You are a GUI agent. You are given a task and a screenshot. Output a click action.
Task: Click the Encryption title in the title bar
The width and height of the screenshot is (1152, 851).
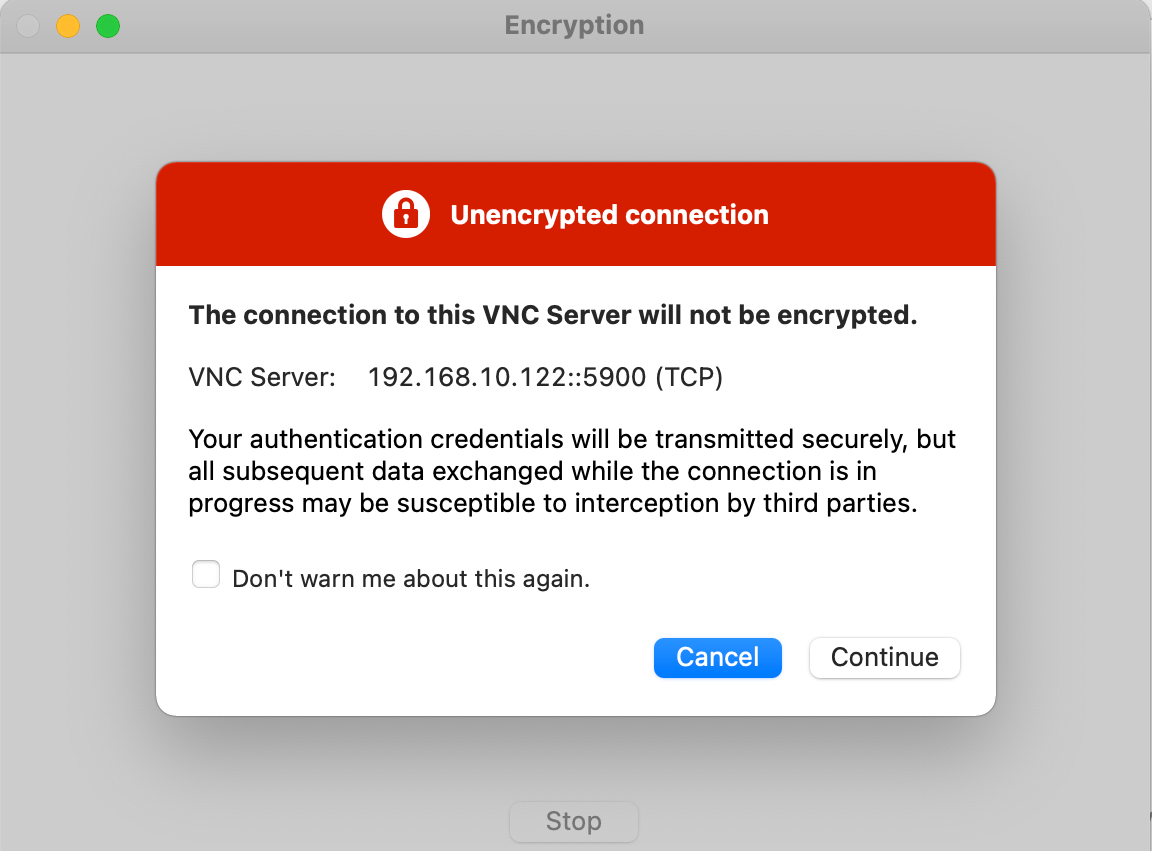[574, 25]
